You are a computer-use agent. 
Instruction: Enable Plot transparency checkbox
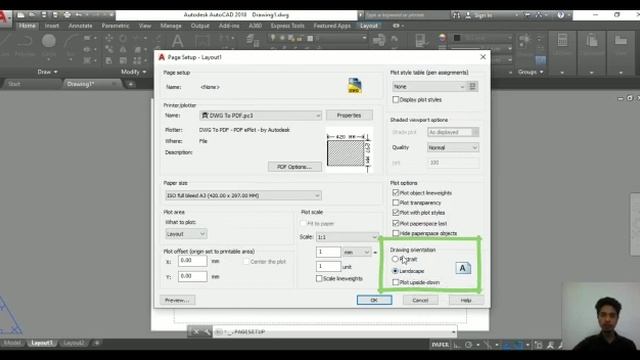click(x=395, y=202)
